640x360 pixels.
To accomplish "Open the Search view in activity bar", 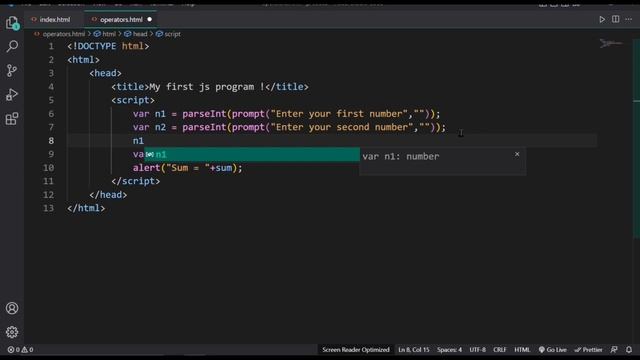I will pyautogui.click(x=12, y=46).
